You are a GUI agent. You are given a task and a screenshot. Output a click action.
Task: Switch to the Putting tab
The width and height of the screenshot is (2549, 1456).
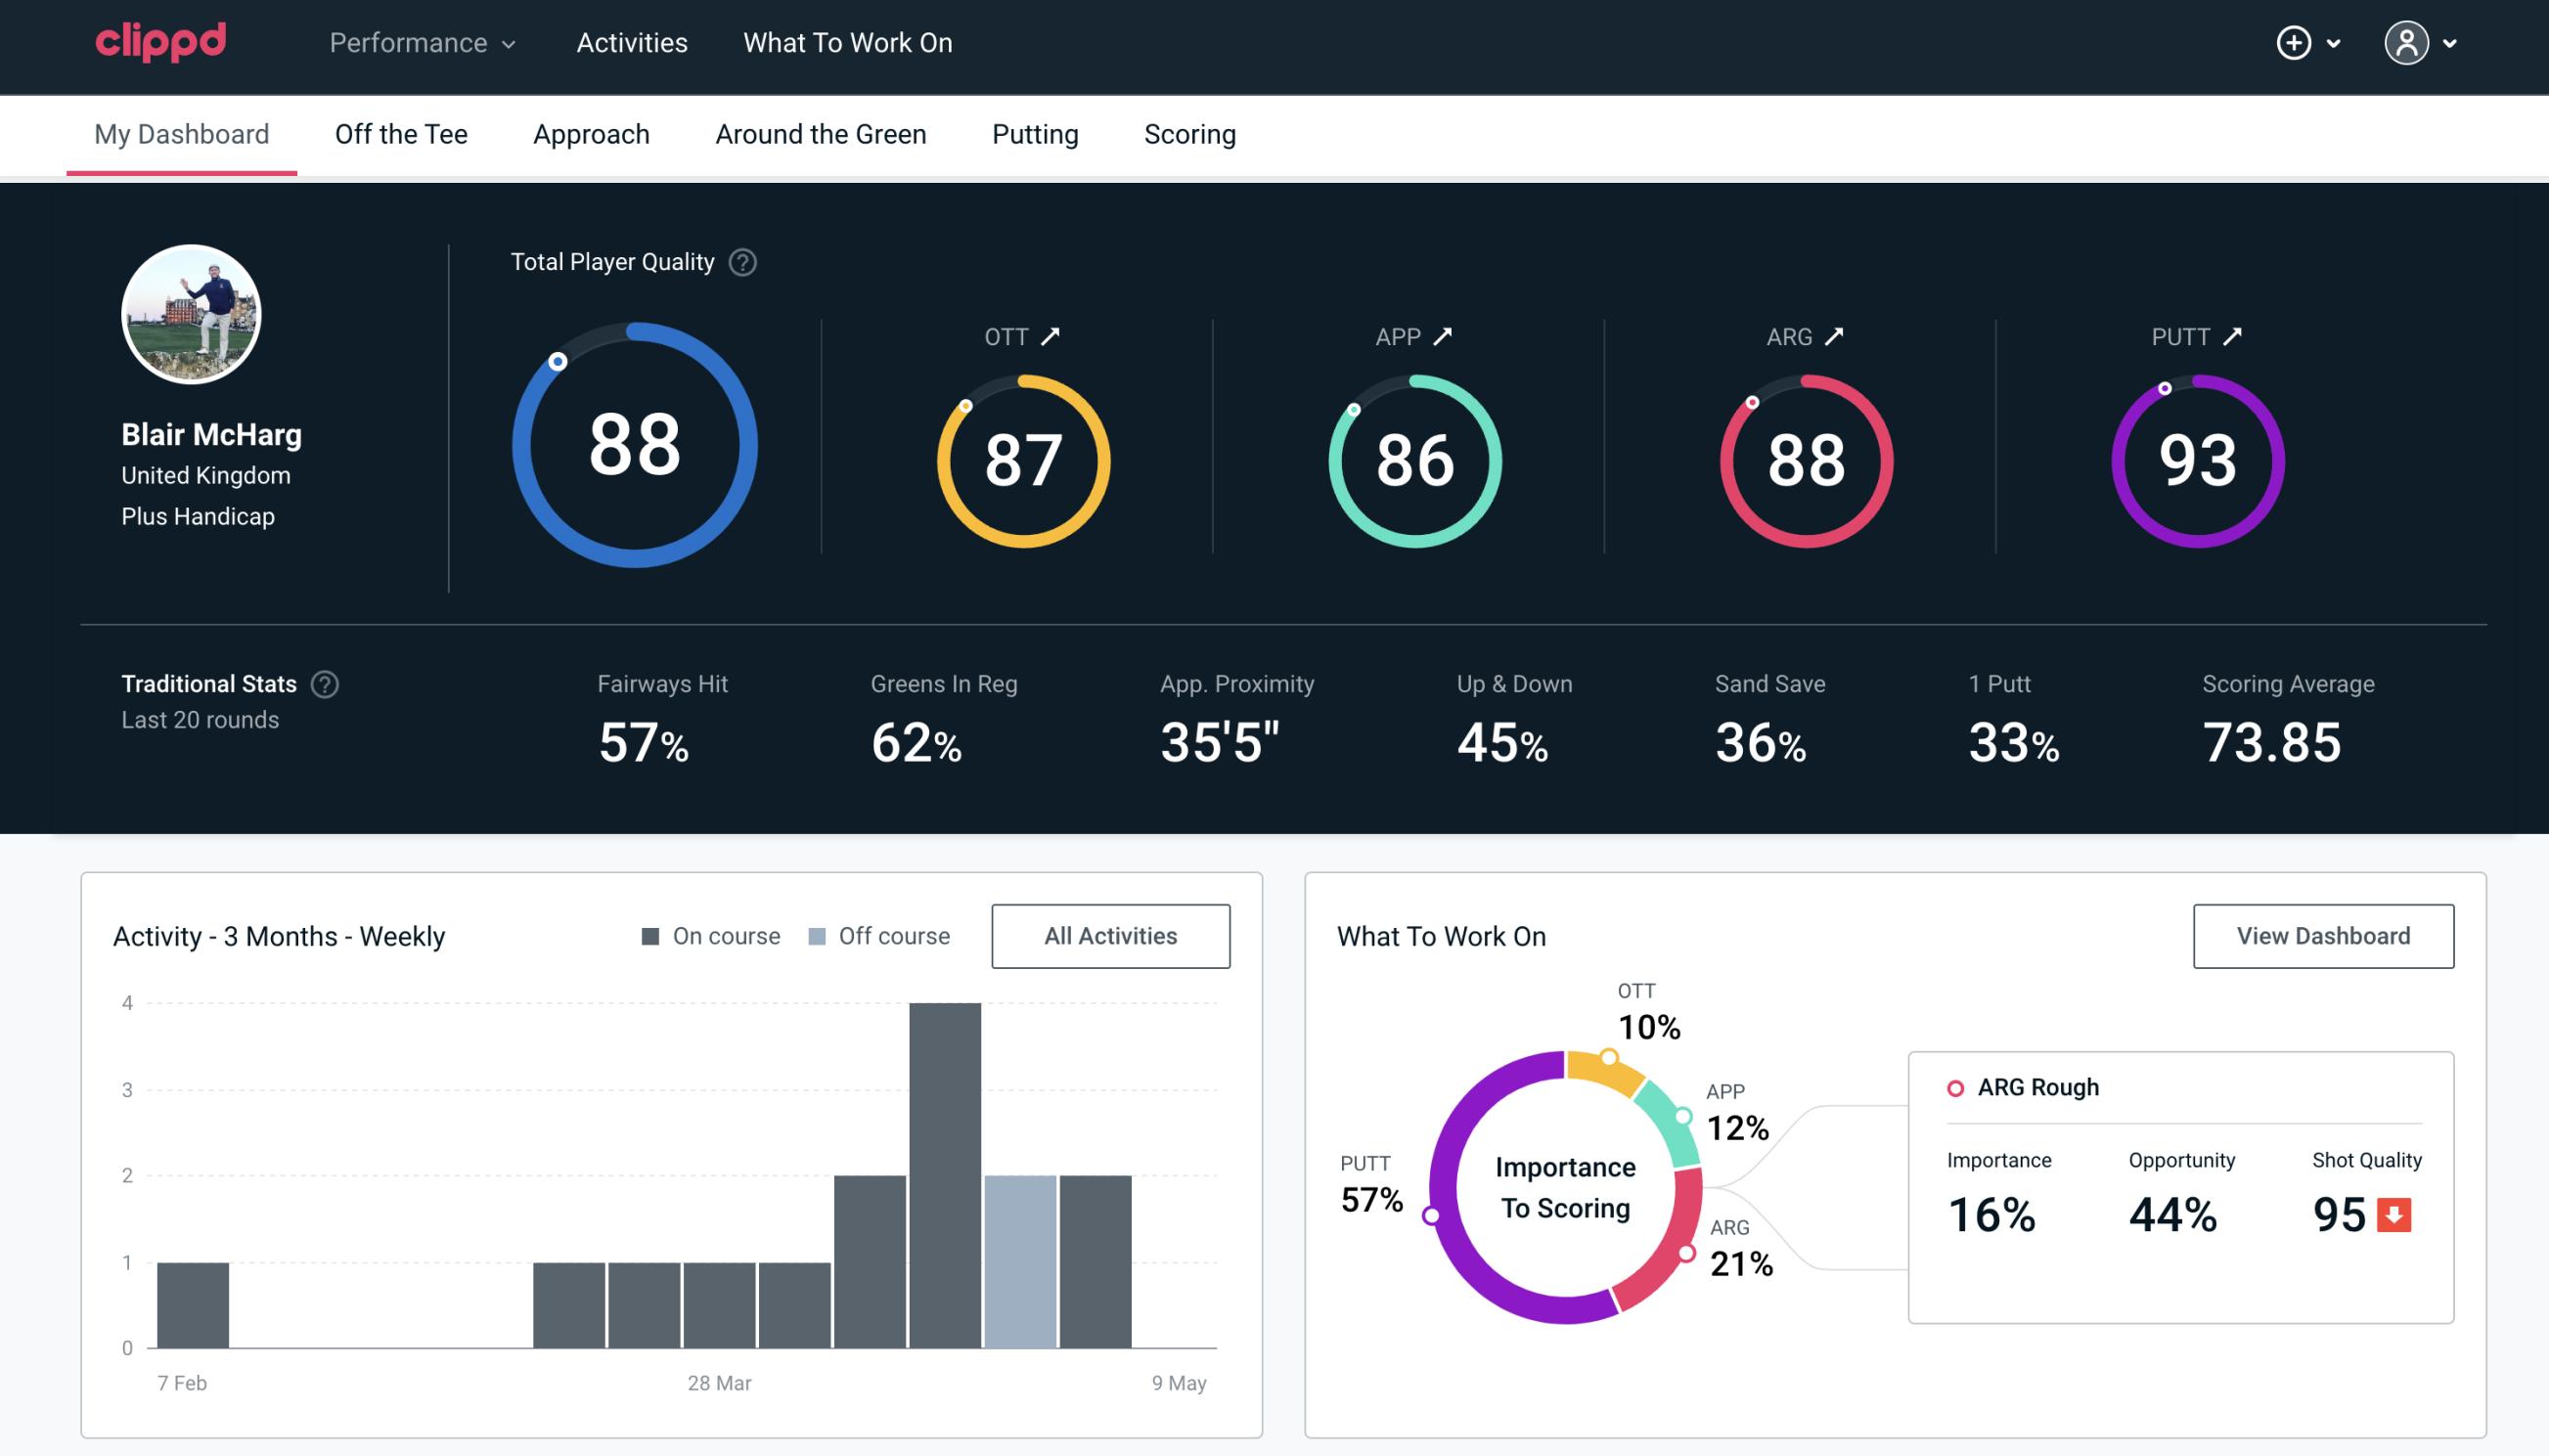pos(1035,133)
